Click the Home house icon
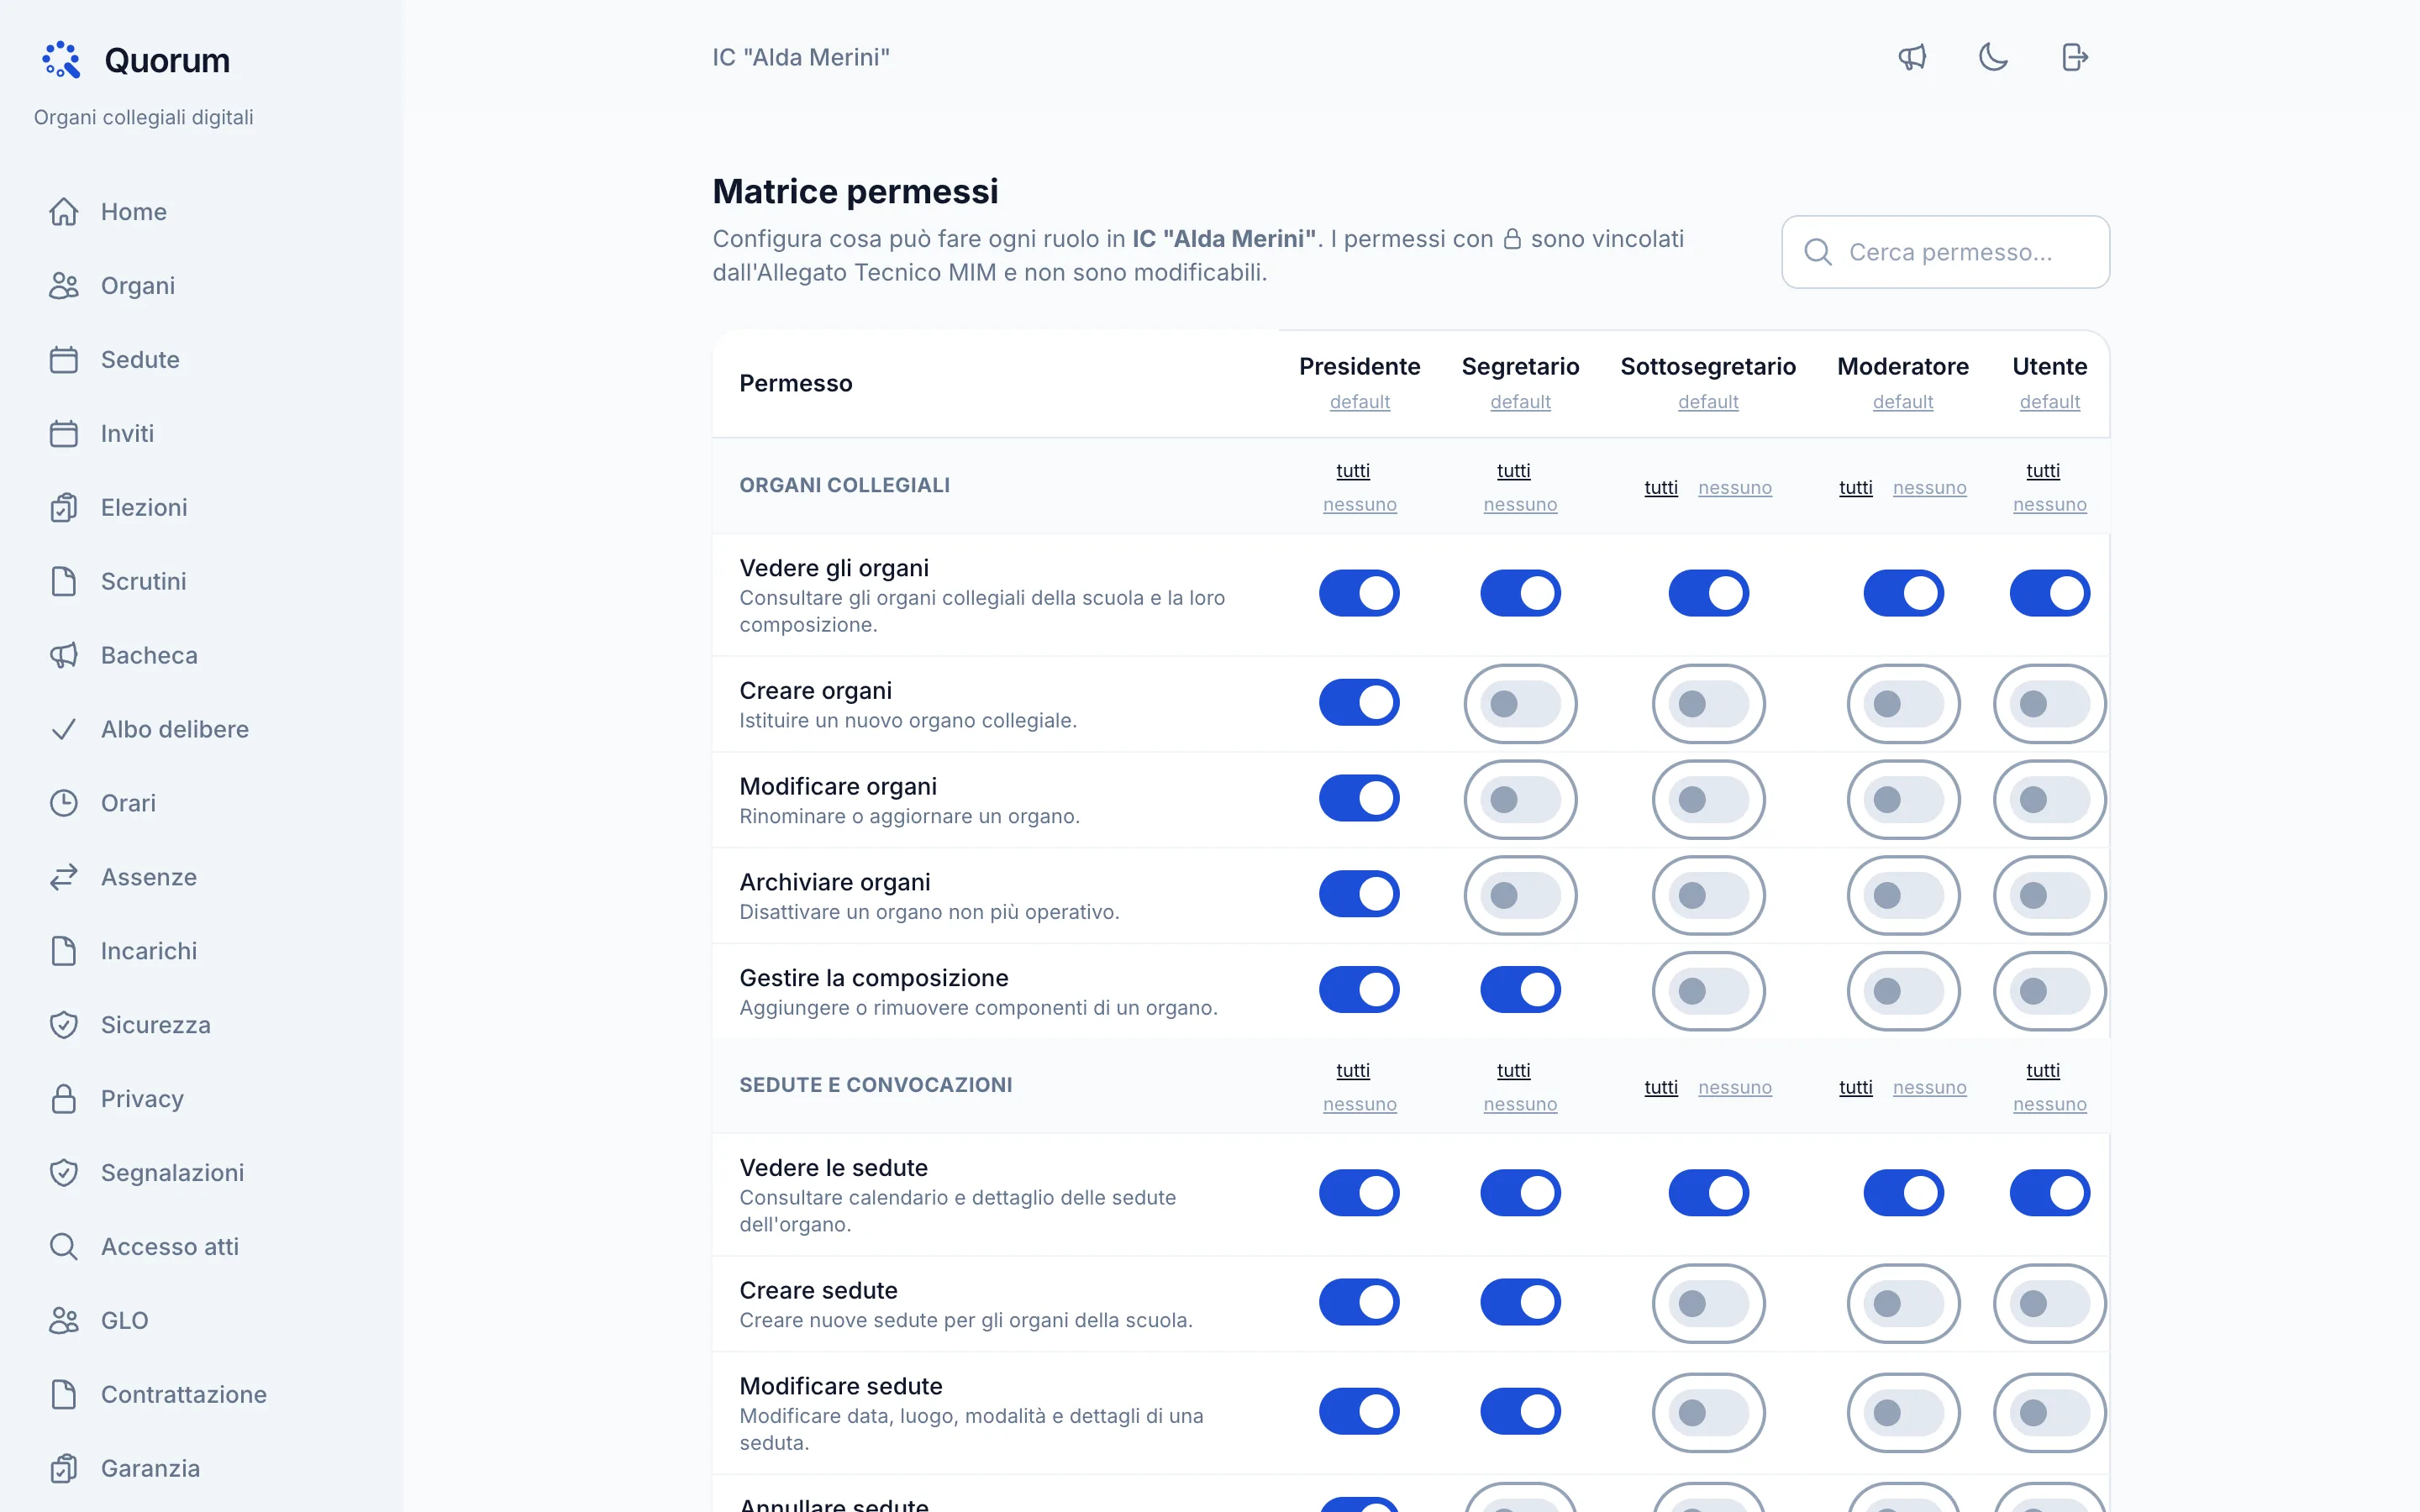Screen dimensions: 2420x1512 (x=64, y=212)
